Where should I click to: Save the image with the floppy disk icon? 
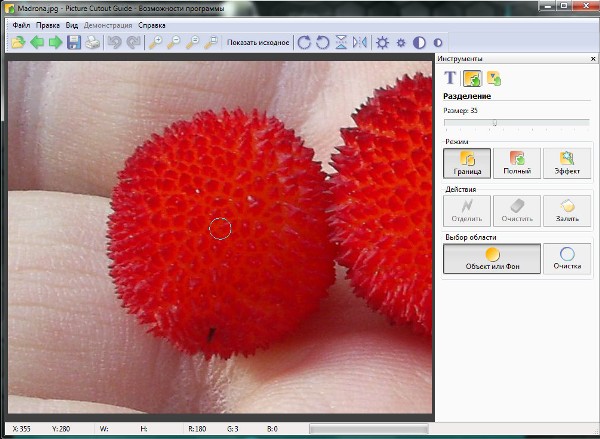click(73, 43)
